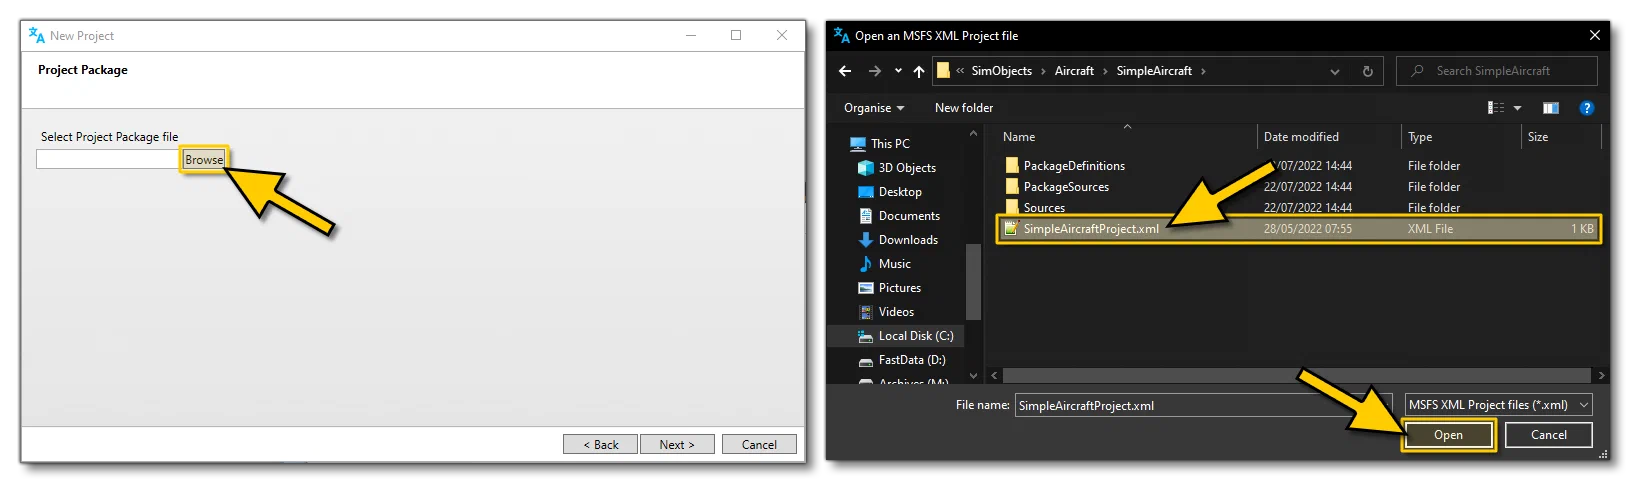Click the Project Package file path field
Screen dimensions: 1630x483
[x=108, y=159]
